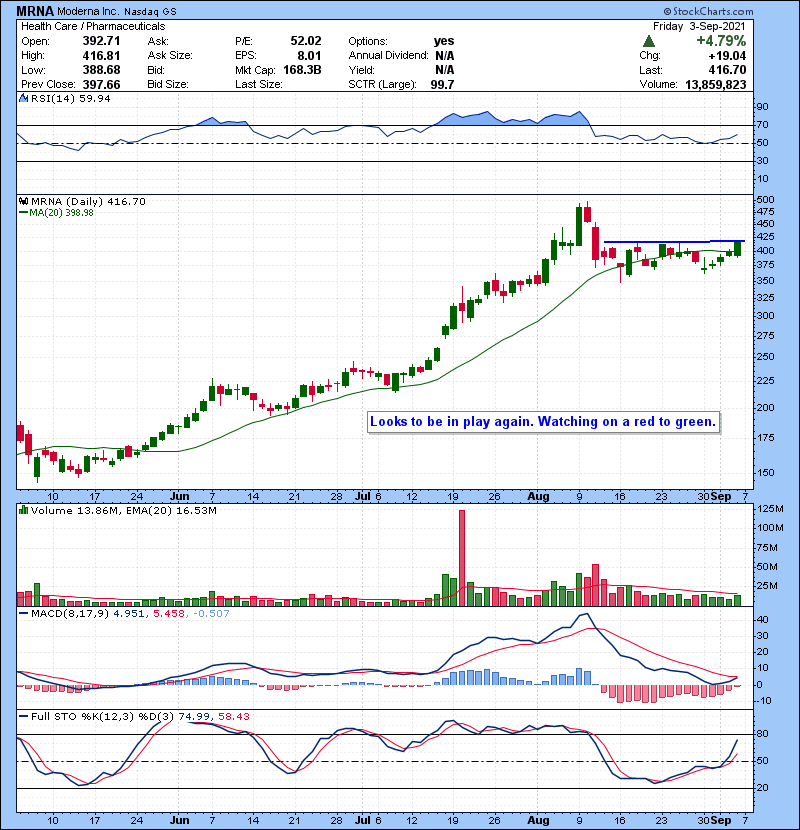Click the green up-arrow price change icon

click(649, 41)
